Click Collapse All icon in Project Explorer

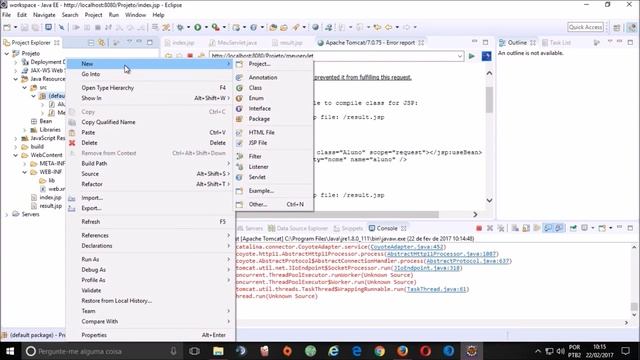91,42
